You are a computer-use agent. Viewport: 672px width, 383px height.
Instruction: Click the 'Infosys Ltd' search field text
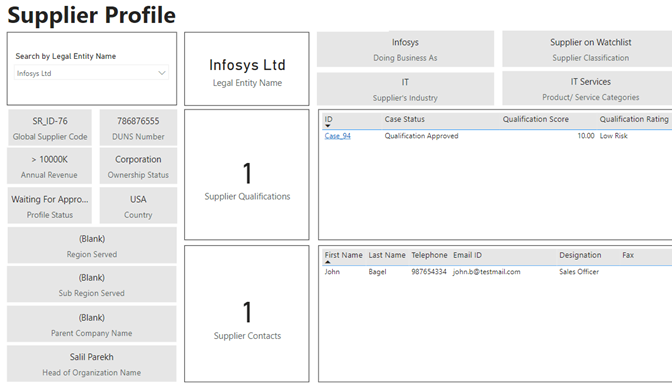pyautogui.click(x=34, y=73)
